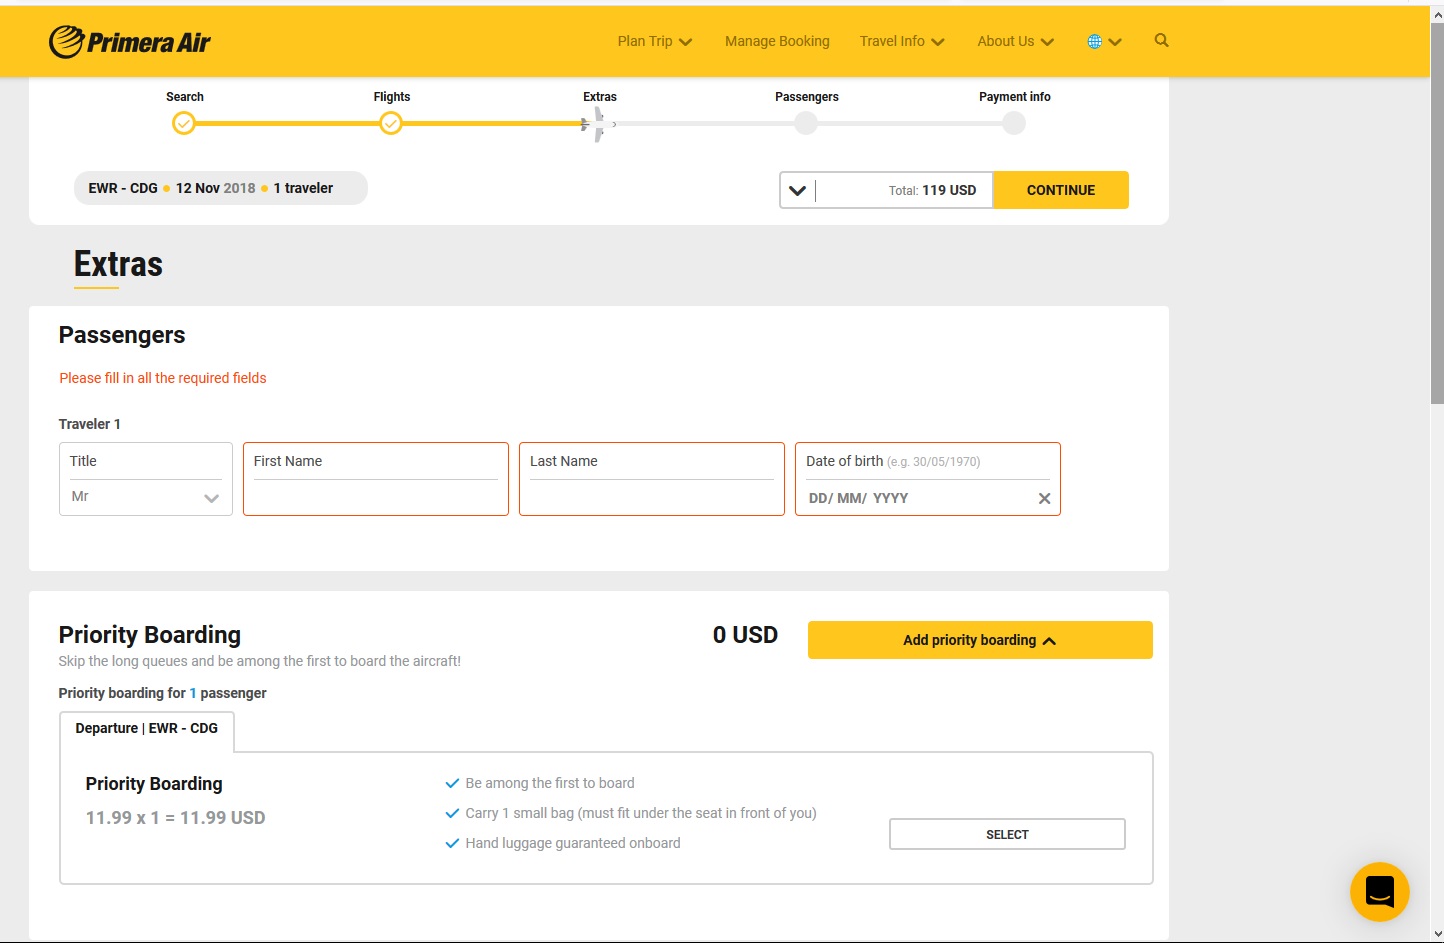Click 'Hand luggage guaranteed onboard' text
1444x943 pixels.
tap(573, 843)
